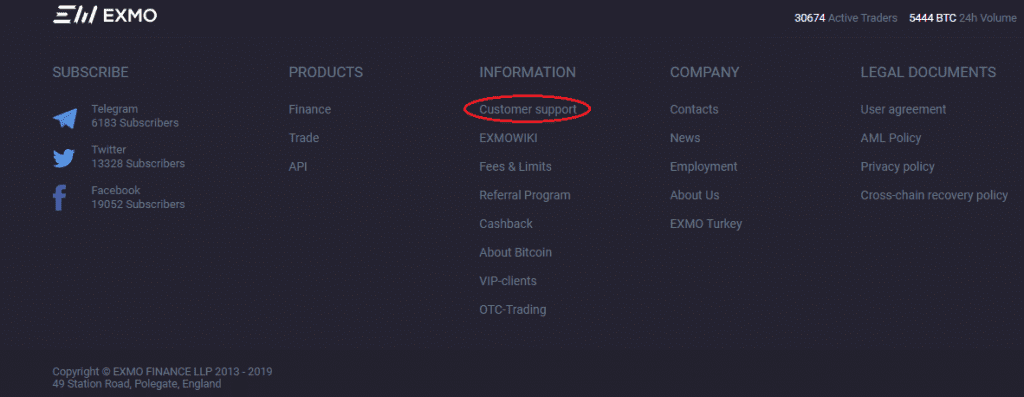
Task: Open Twitter 13328 Subscribers link
Action: pos(138,157)
